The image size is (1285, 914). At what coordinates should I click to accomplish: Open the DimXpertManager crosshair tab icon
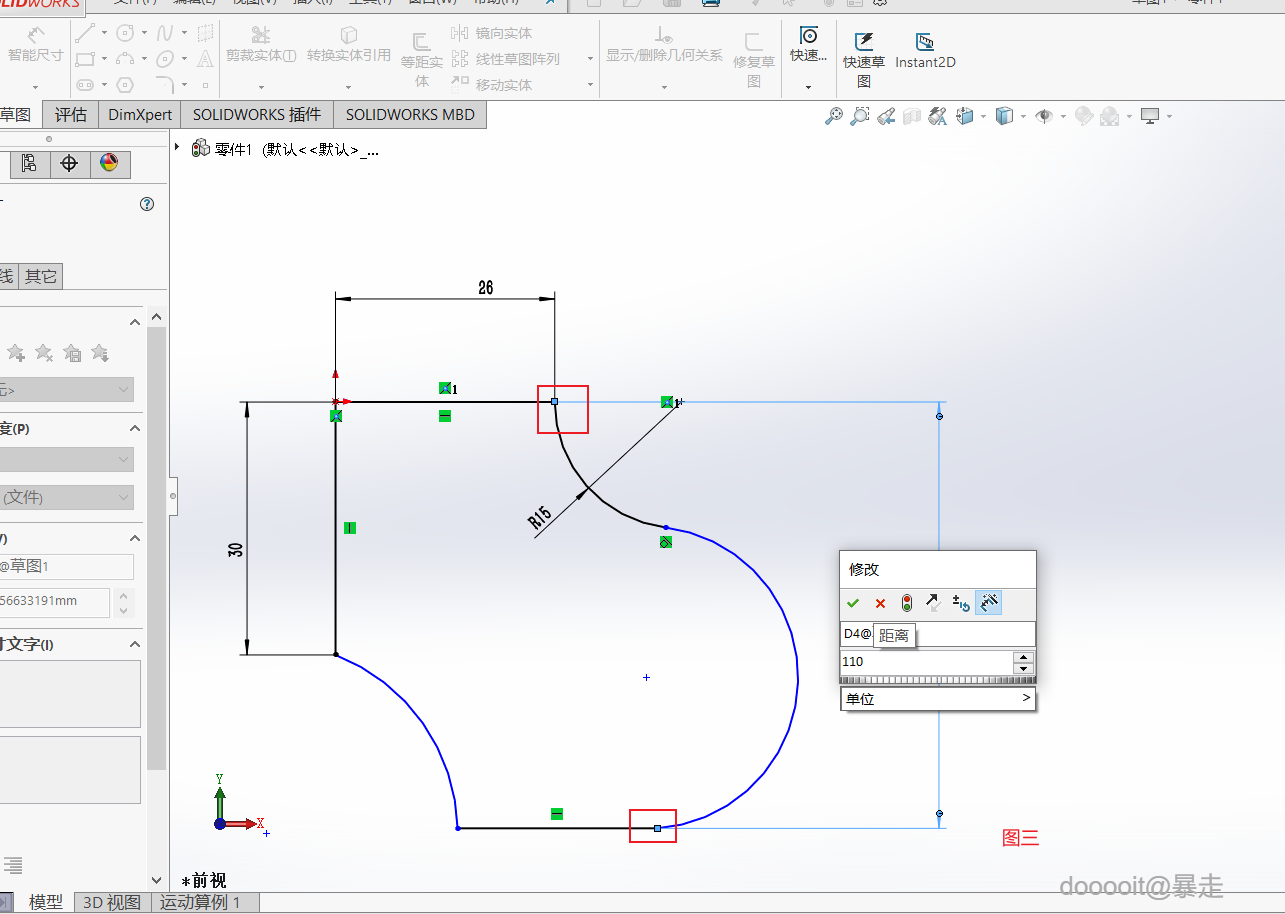[69, 163]
